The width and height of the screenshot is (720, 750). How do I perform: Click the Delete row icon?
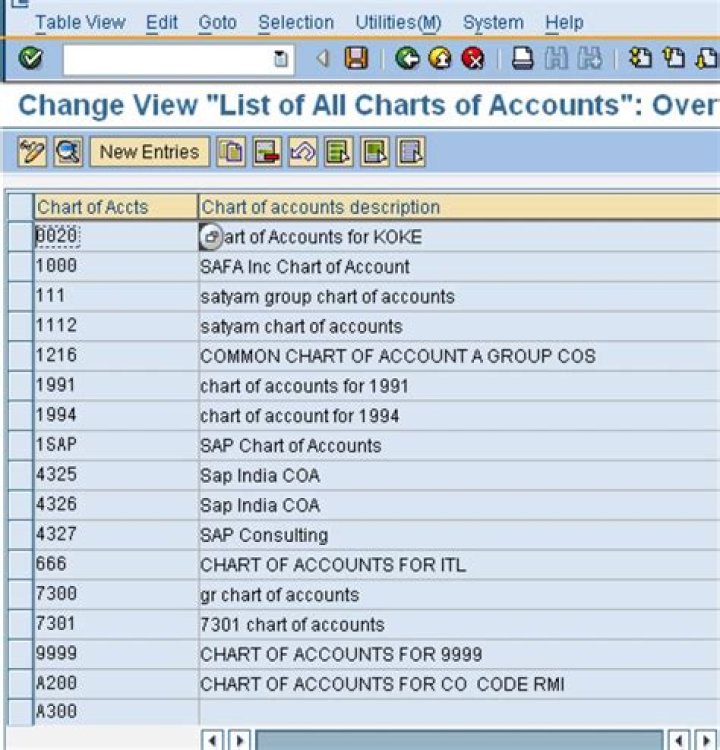point(265,152)
